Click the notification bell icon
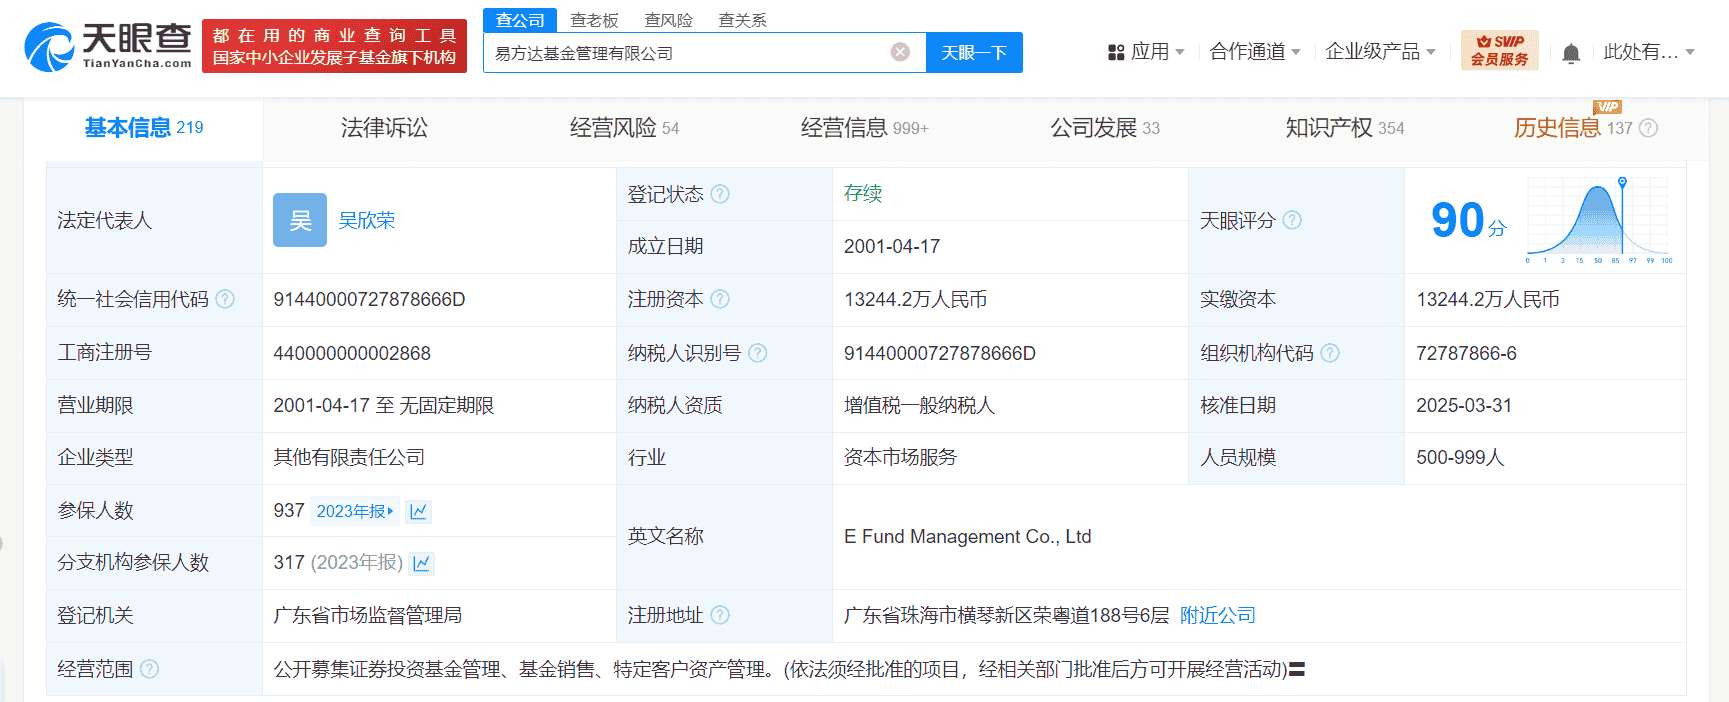Screen dimensions: 1729x702 (x=1571, y=53)
